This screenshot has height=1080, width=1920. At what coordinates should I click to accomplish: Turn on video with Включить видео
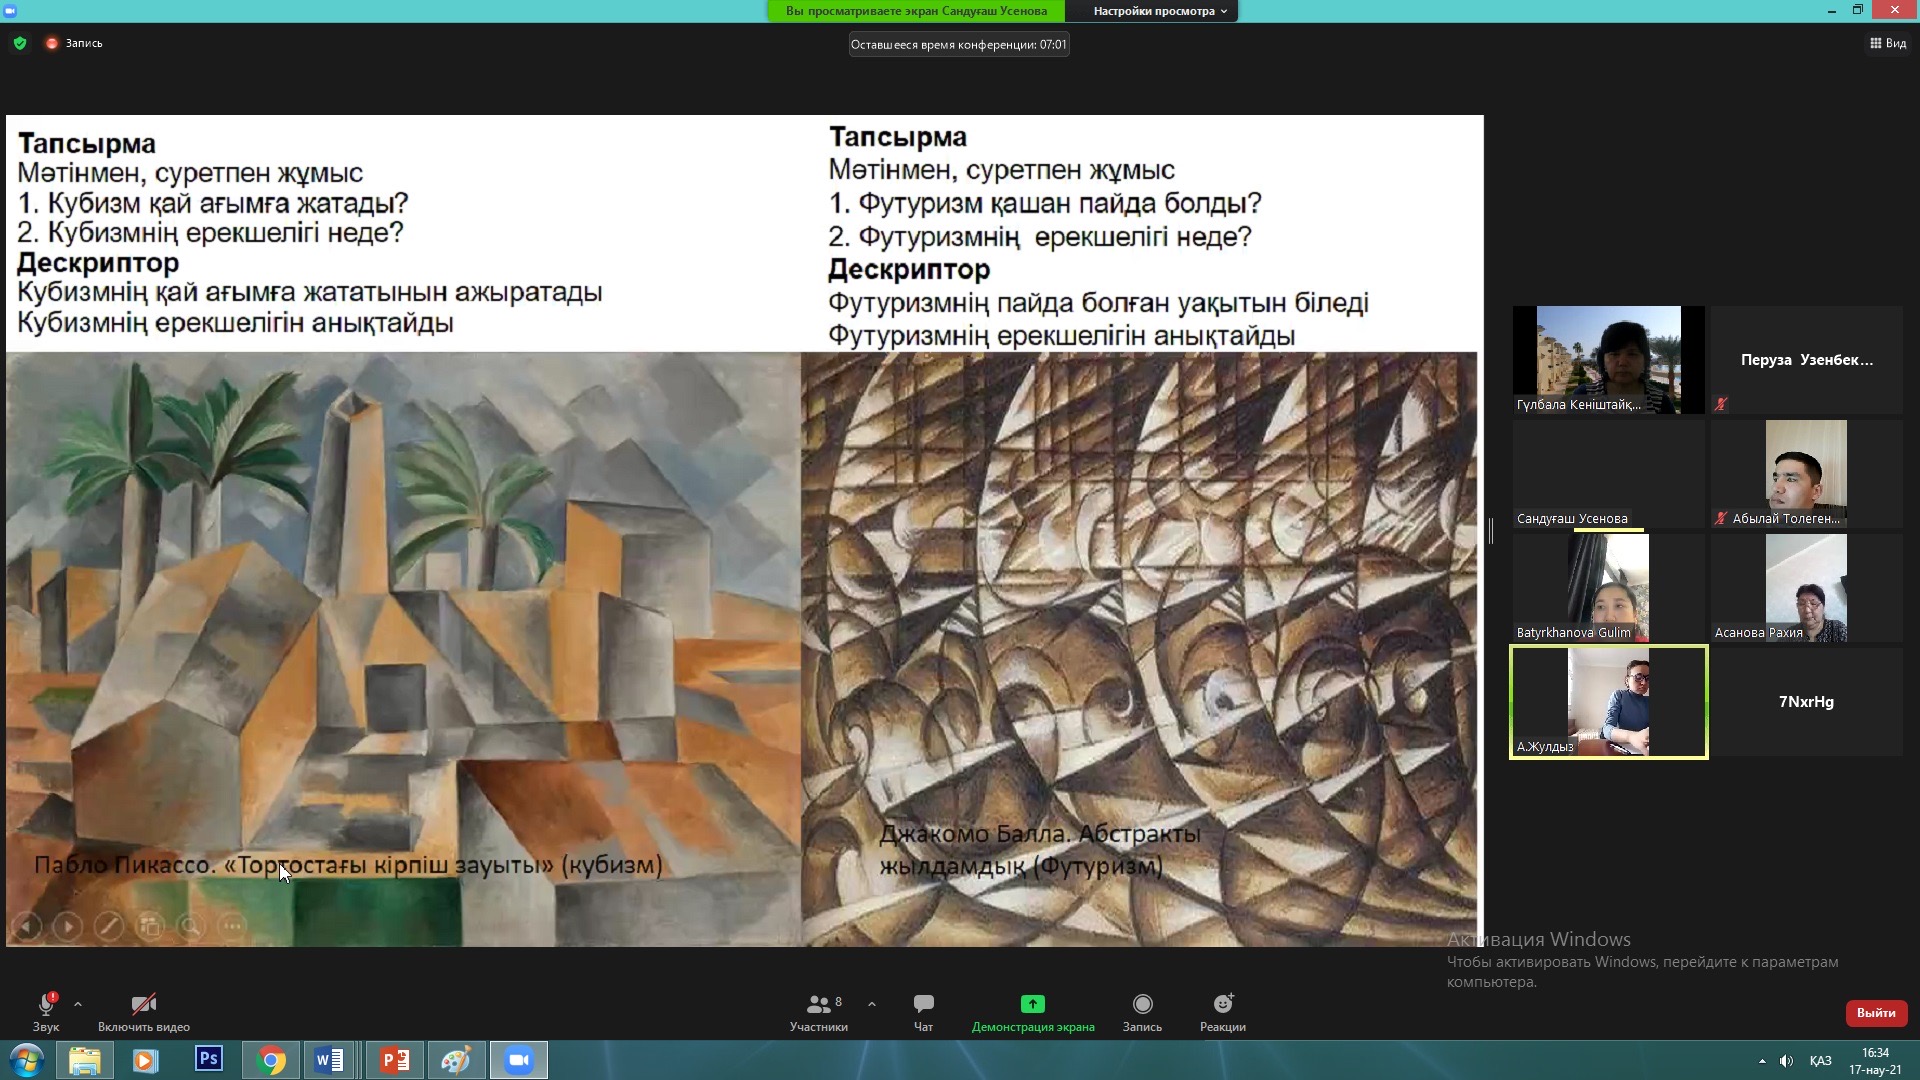pyautogui.click(x=144, y=1006)
